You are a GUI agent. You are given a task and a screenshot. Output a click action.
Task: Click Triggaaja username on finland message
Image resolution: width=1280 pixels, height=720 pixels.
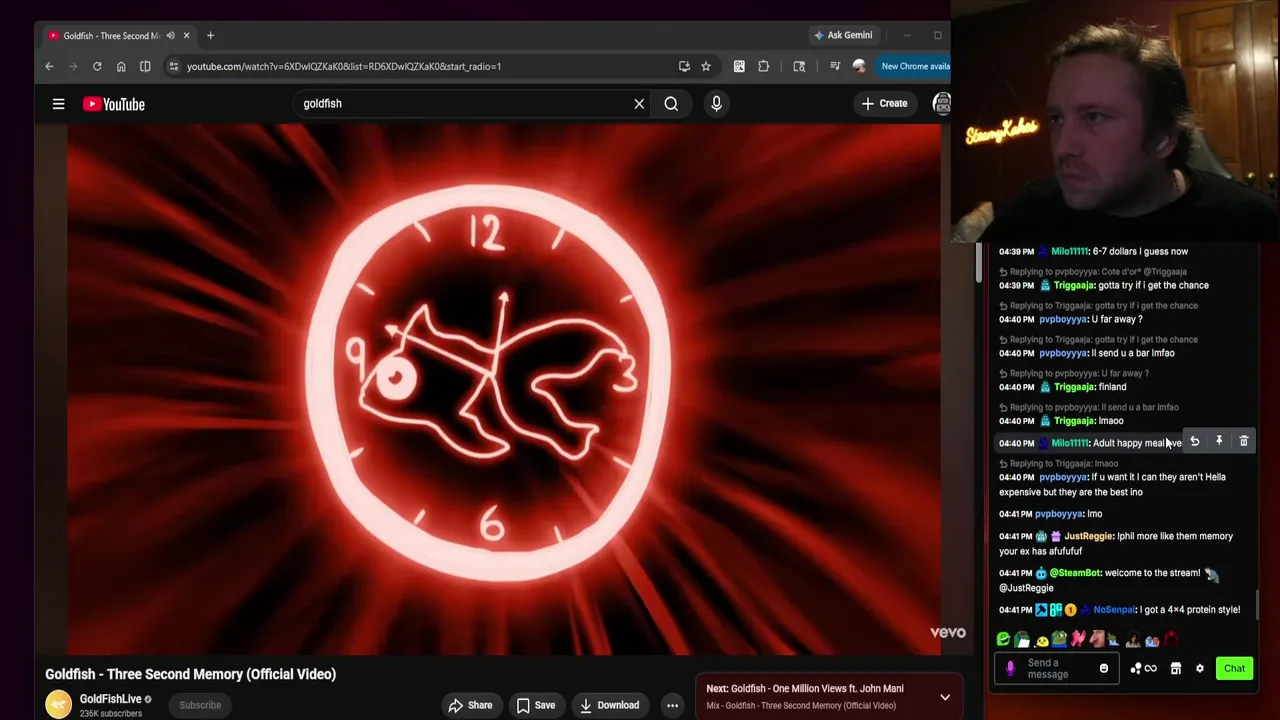pos(1075,387)
